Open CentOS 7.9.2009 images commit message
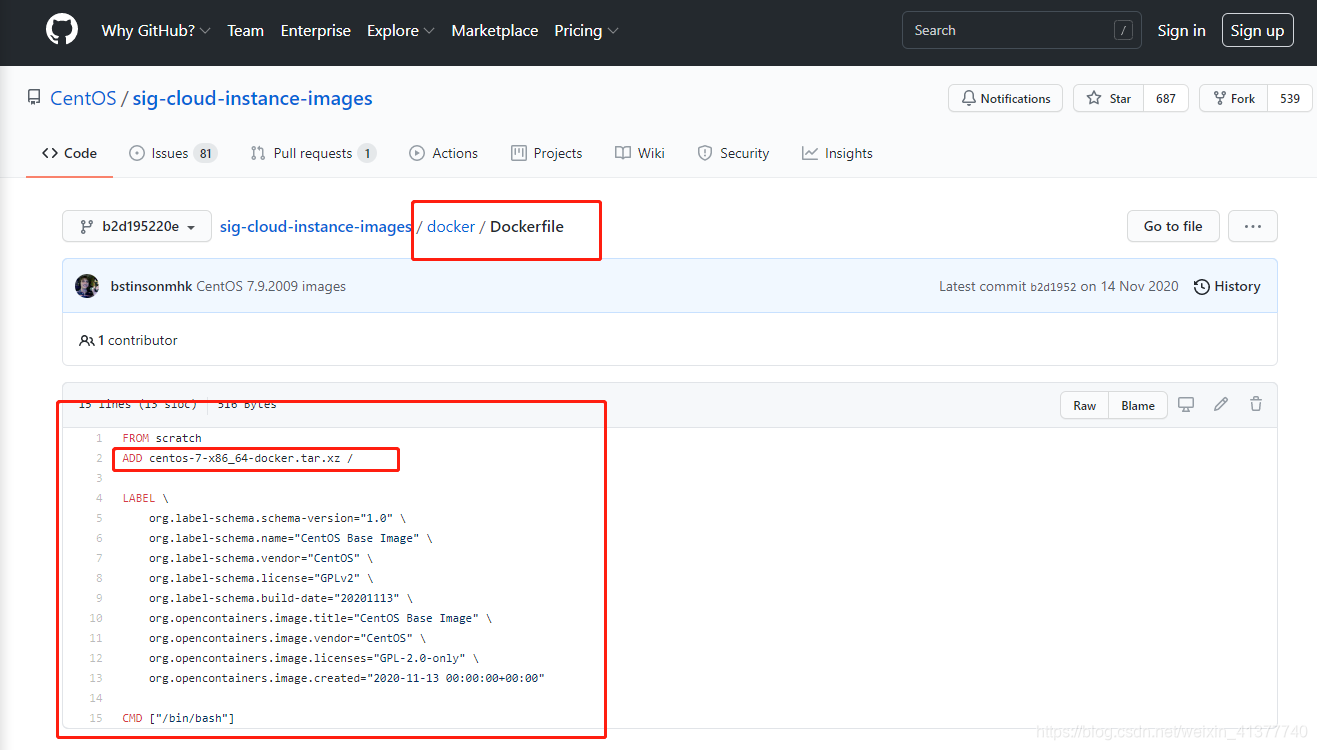 271,286
